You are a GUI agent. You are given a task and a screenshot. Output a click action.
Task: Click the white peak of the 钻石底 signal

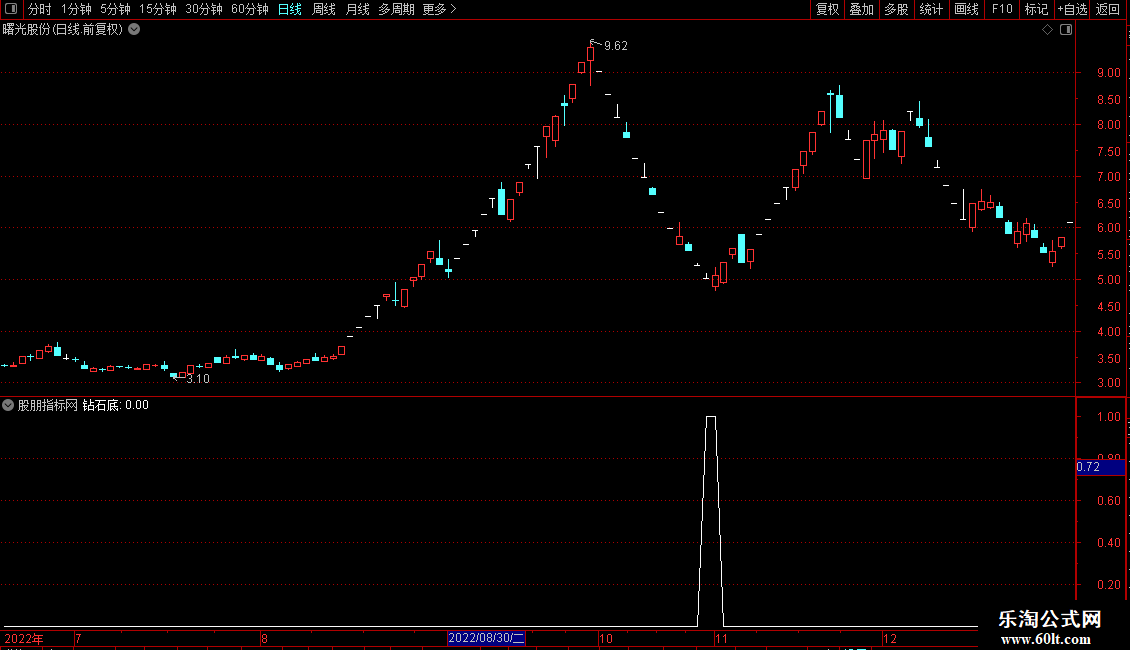click(711, 417)
